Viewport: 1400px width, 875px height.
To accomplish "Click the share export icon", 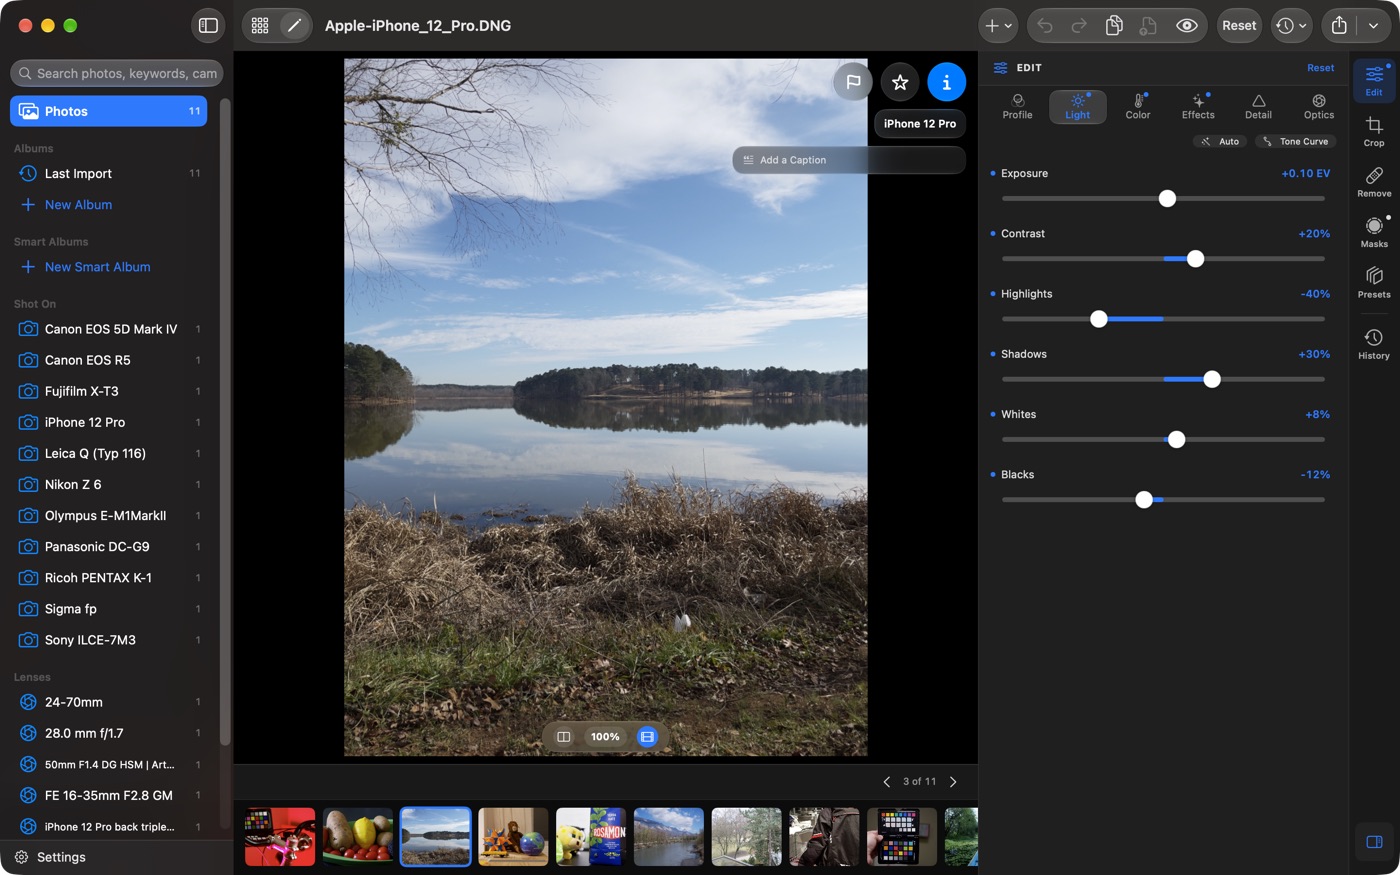I will pyautogui.click(x=1339, y=26).
